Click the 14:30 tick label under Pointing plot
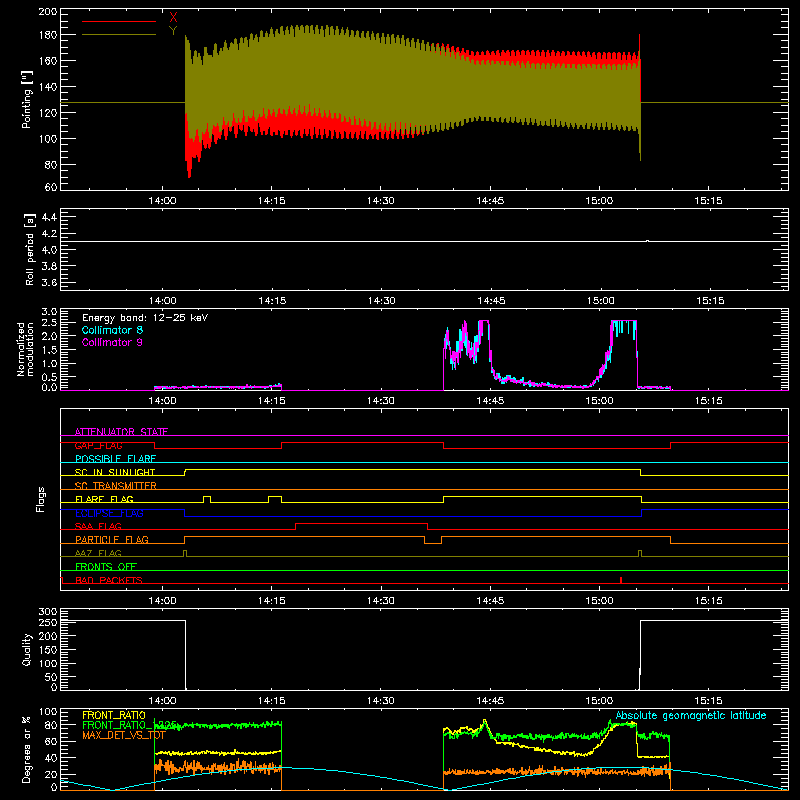This screenshot has width=800, height=800. pyautogui.click(x=381, y=201)
